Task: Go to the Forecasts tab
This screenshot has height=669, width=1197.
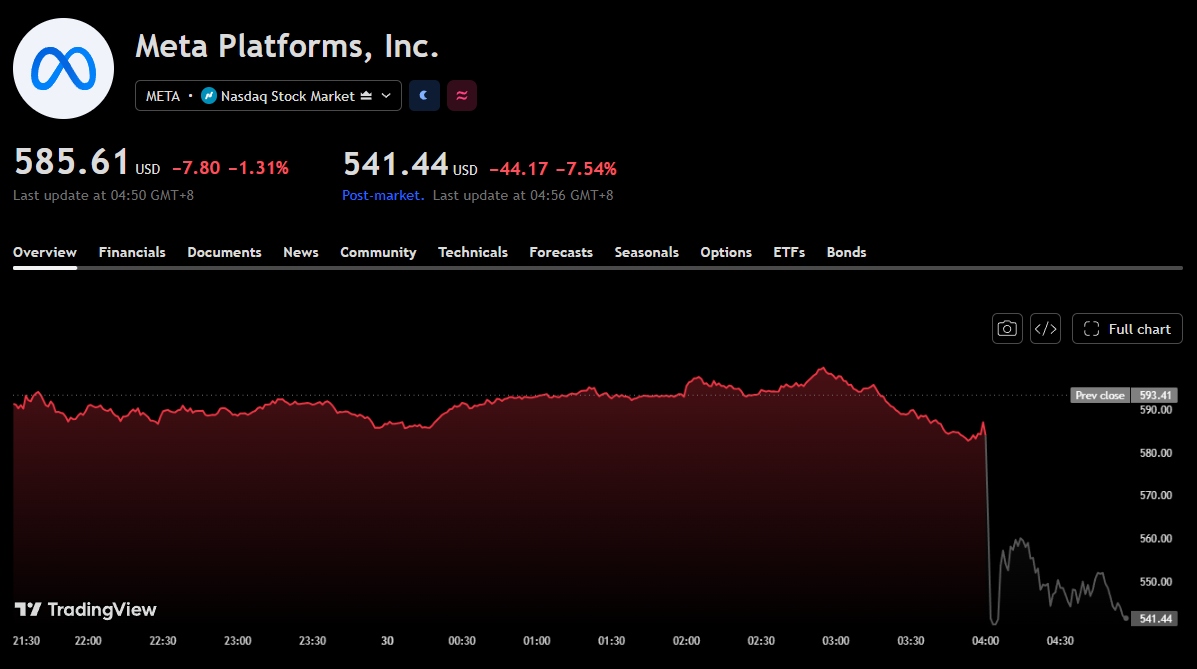Action: pos(561,252)
